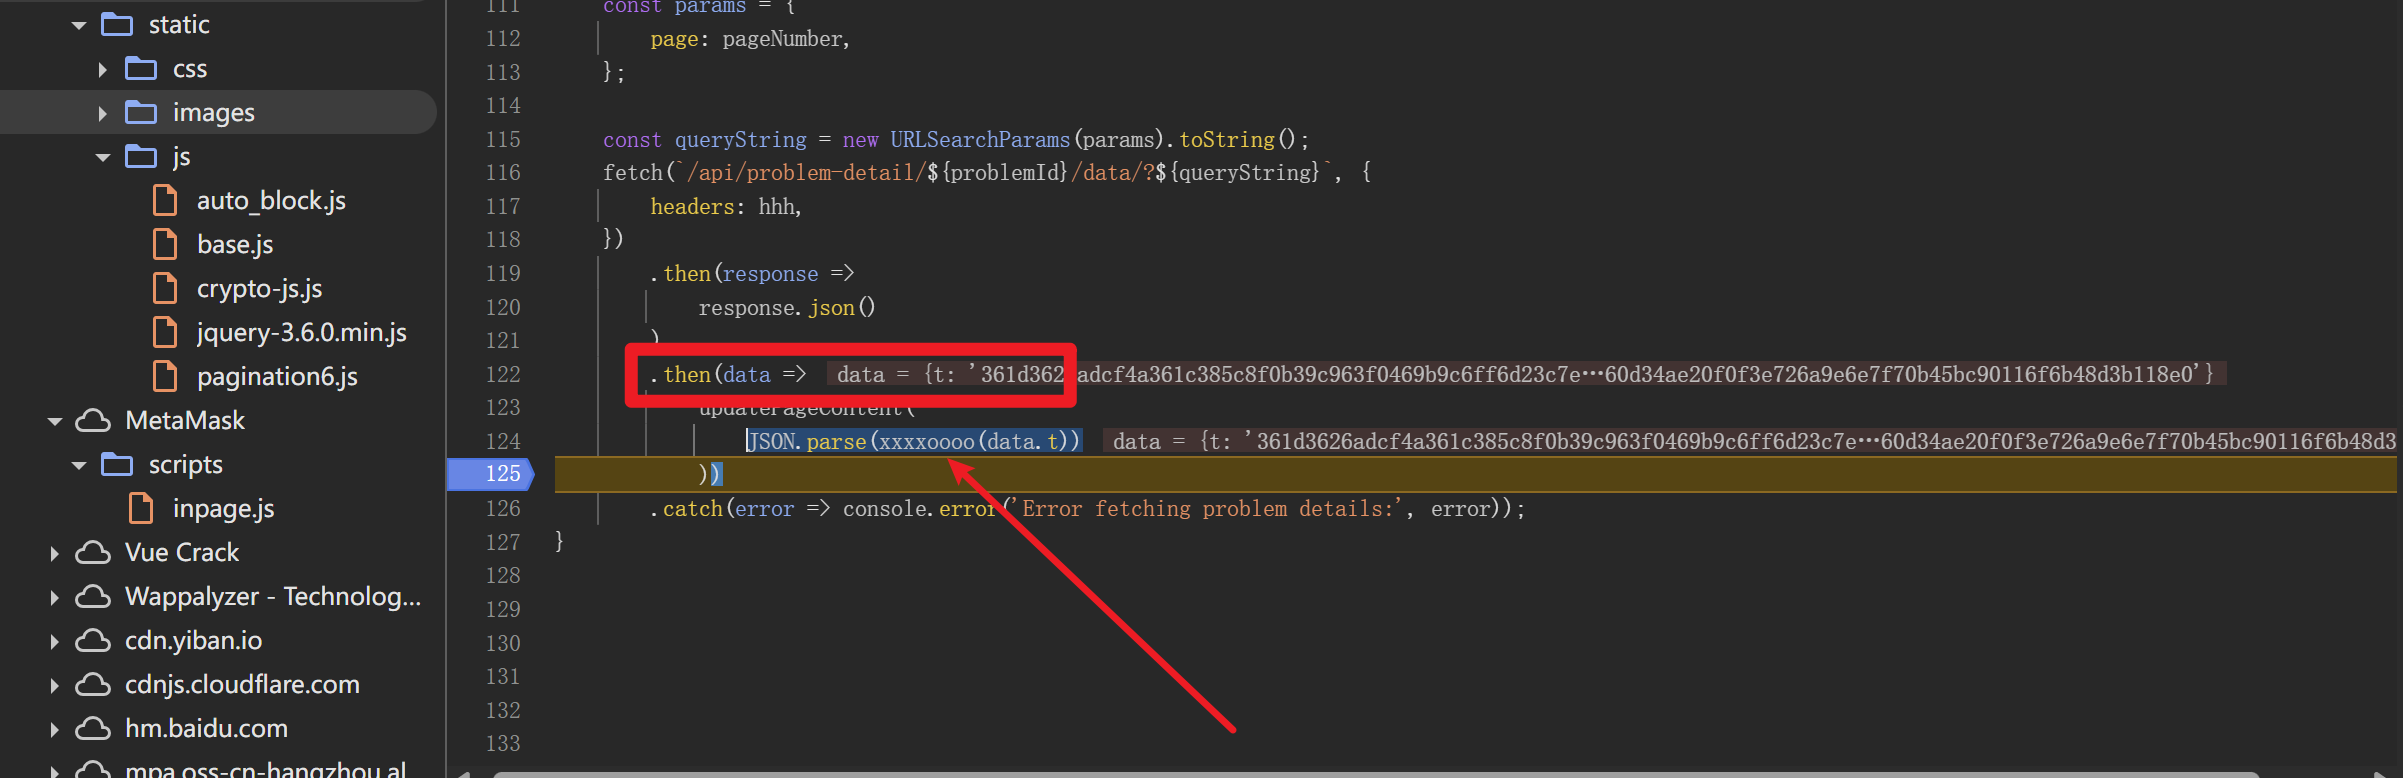Screen dimensions: 2403x778
Task: Click the code editor horizontal scrollbar
Action: [x=1376, y=774]
